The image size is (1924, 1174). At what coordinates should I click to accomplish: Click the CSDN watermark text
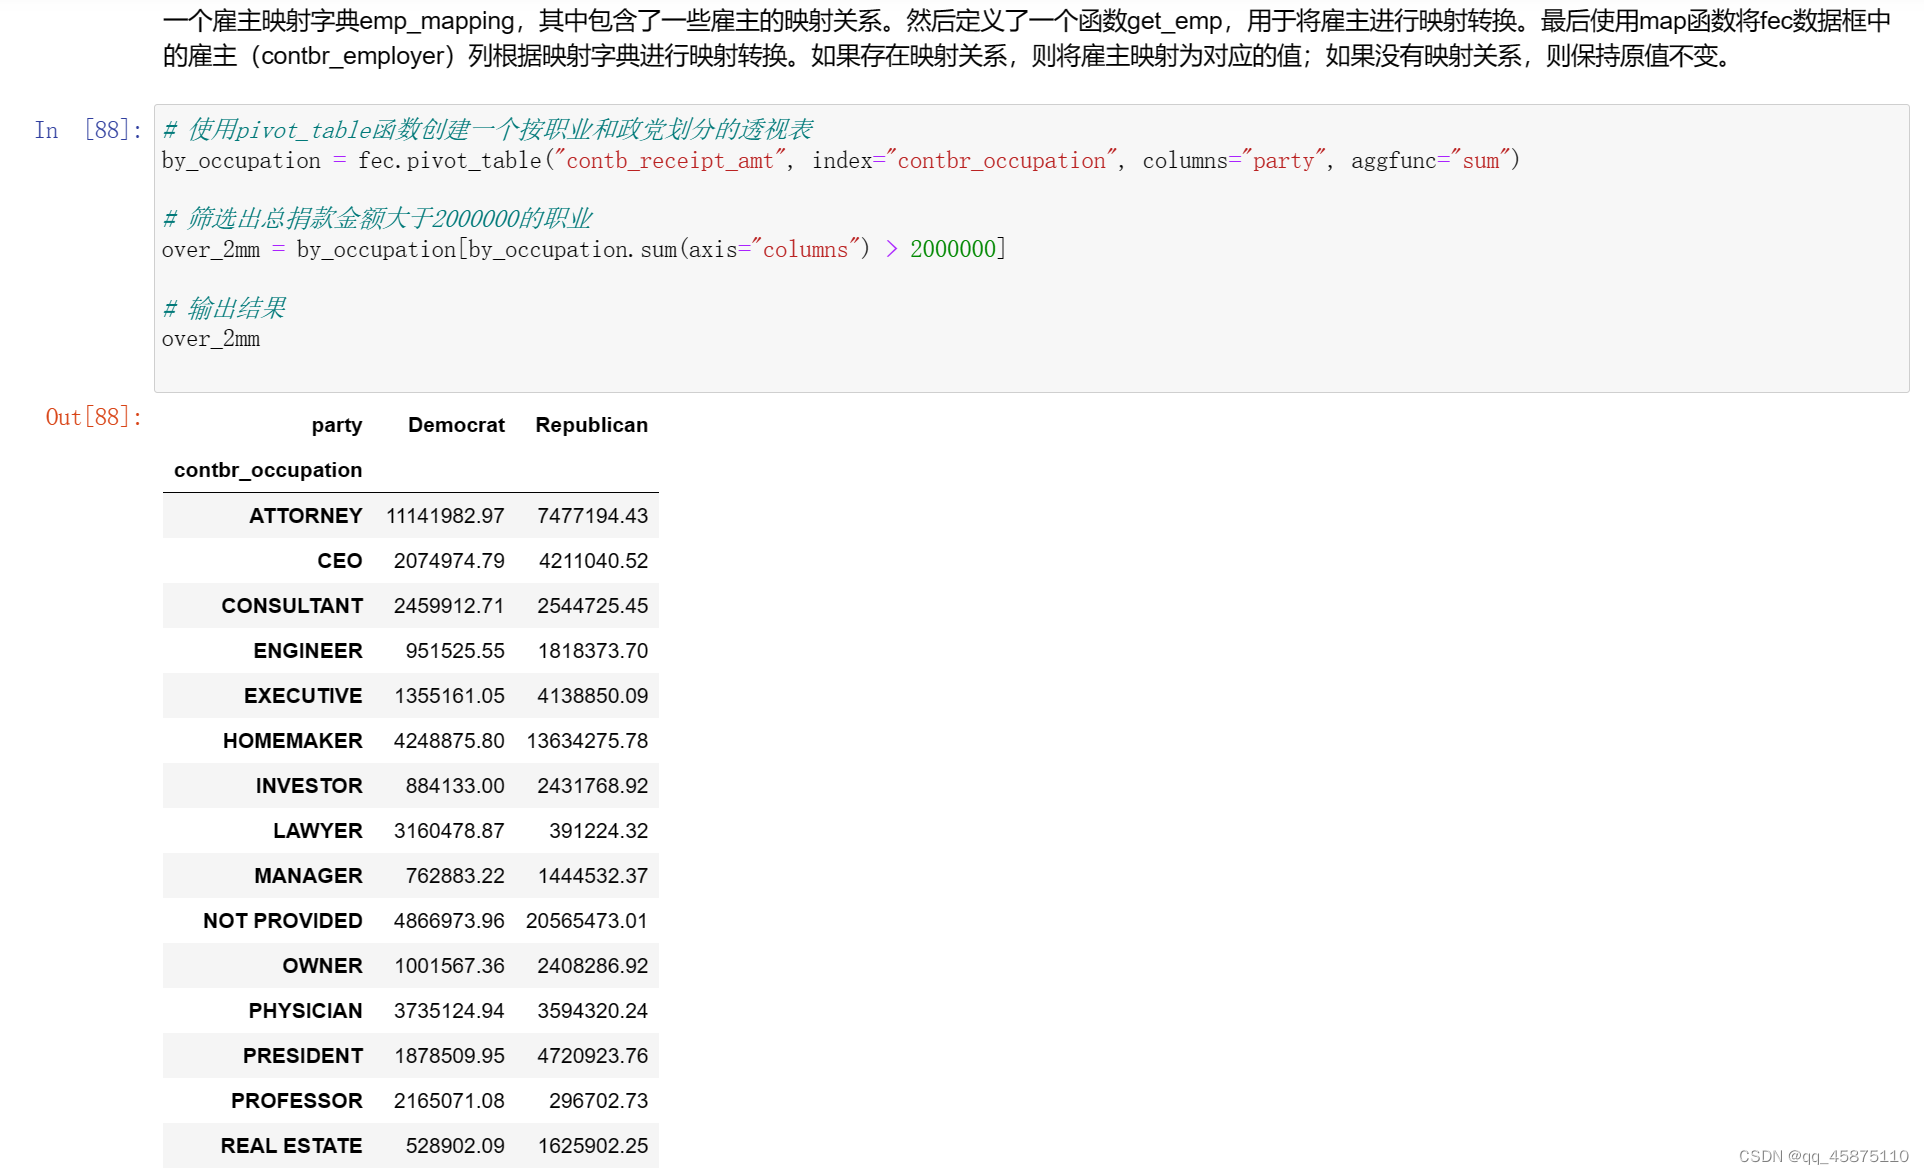1823,1156
